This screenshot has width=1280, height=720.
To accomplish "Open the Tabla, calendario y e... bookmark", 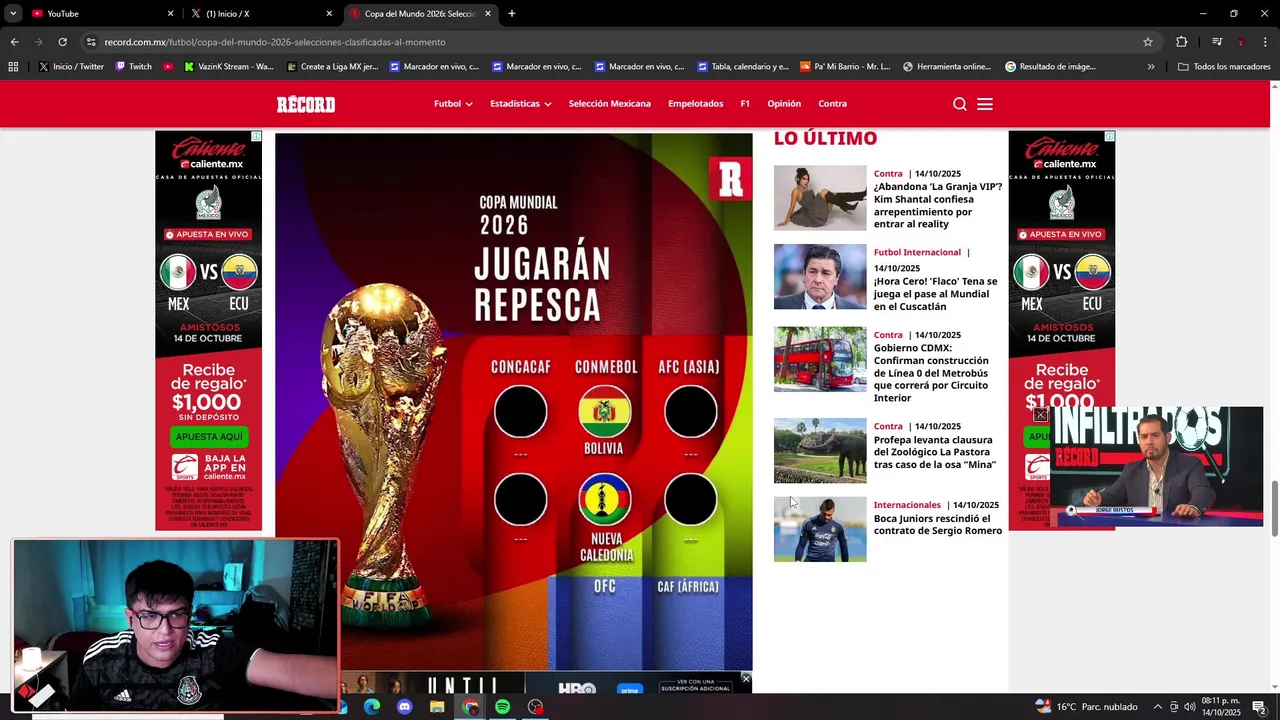I will [743, 67].
